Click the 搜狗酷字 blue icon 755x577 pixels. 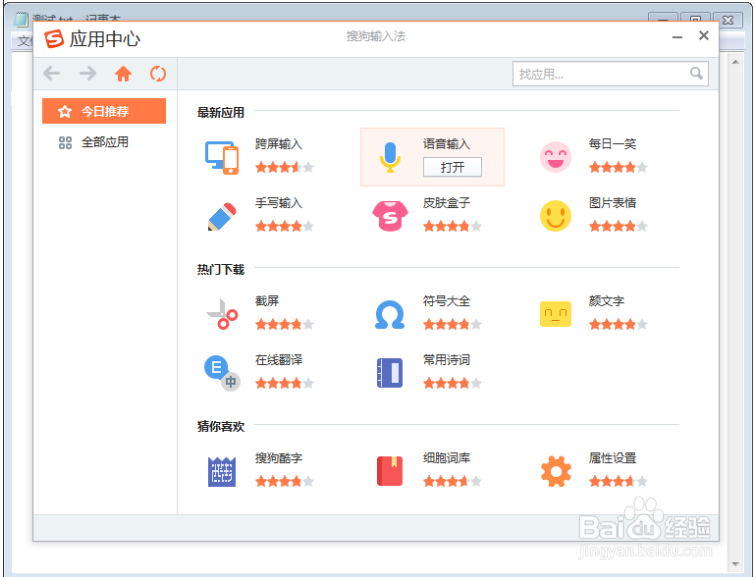click(x=221, y=472)
